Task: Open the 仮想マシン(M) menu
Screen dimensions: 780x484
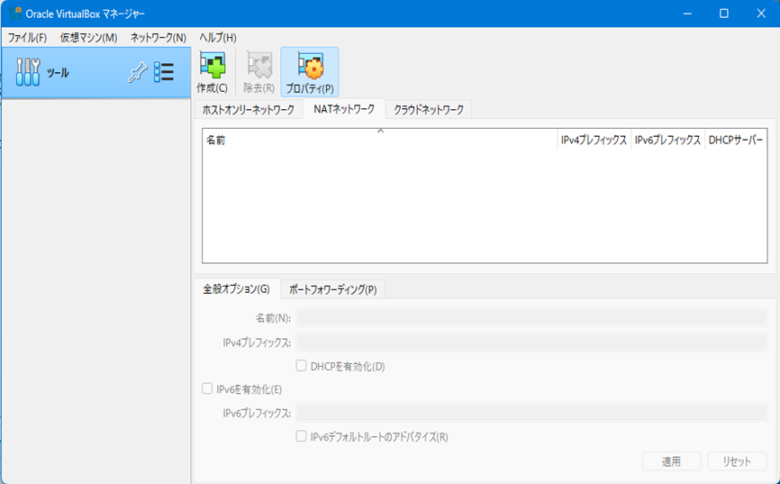Action: 89,38
